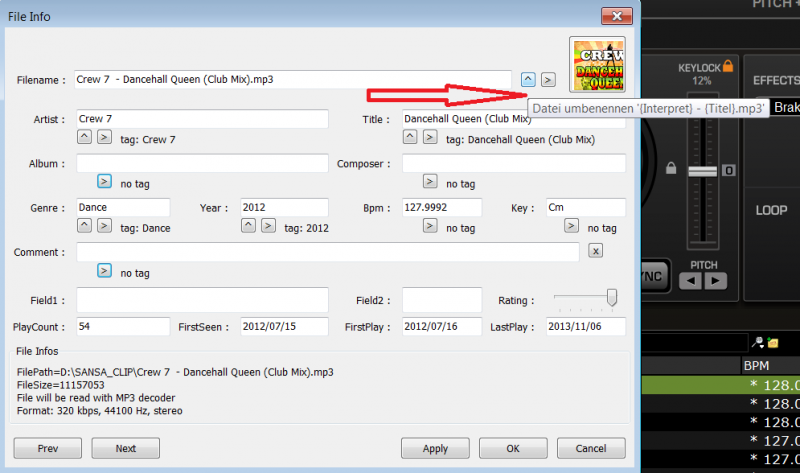The image size is (800, 473).
Task: Click the Next button
Action: 126,448
